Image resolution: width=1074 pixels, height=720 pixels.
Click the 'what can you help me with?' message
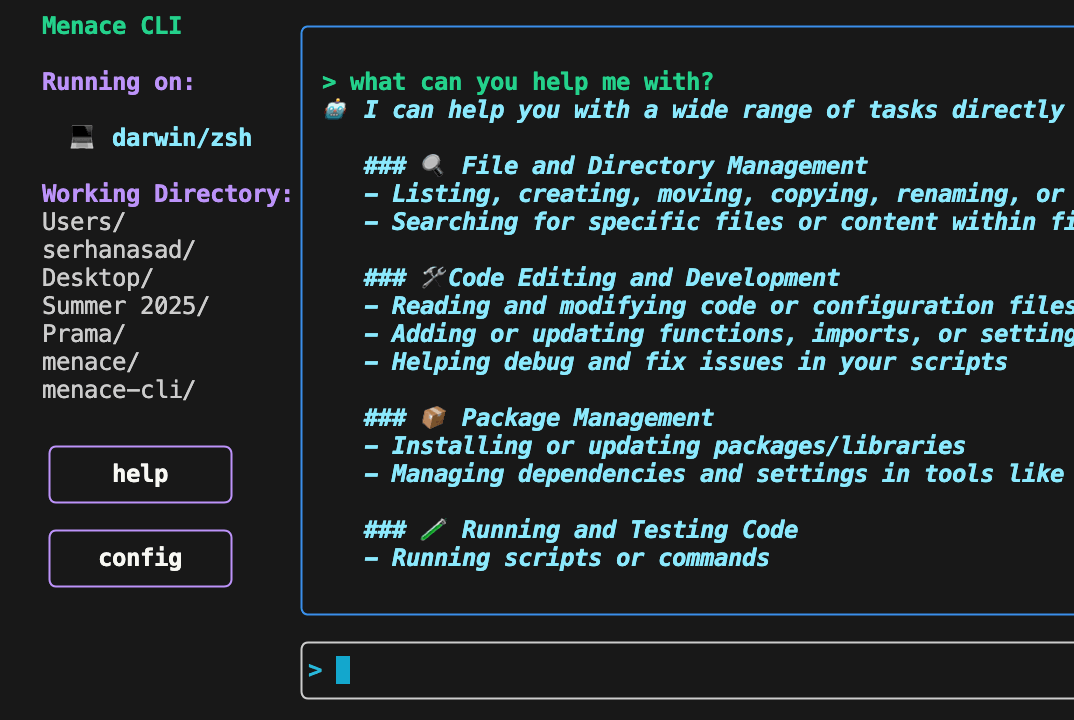coord(531,82)
